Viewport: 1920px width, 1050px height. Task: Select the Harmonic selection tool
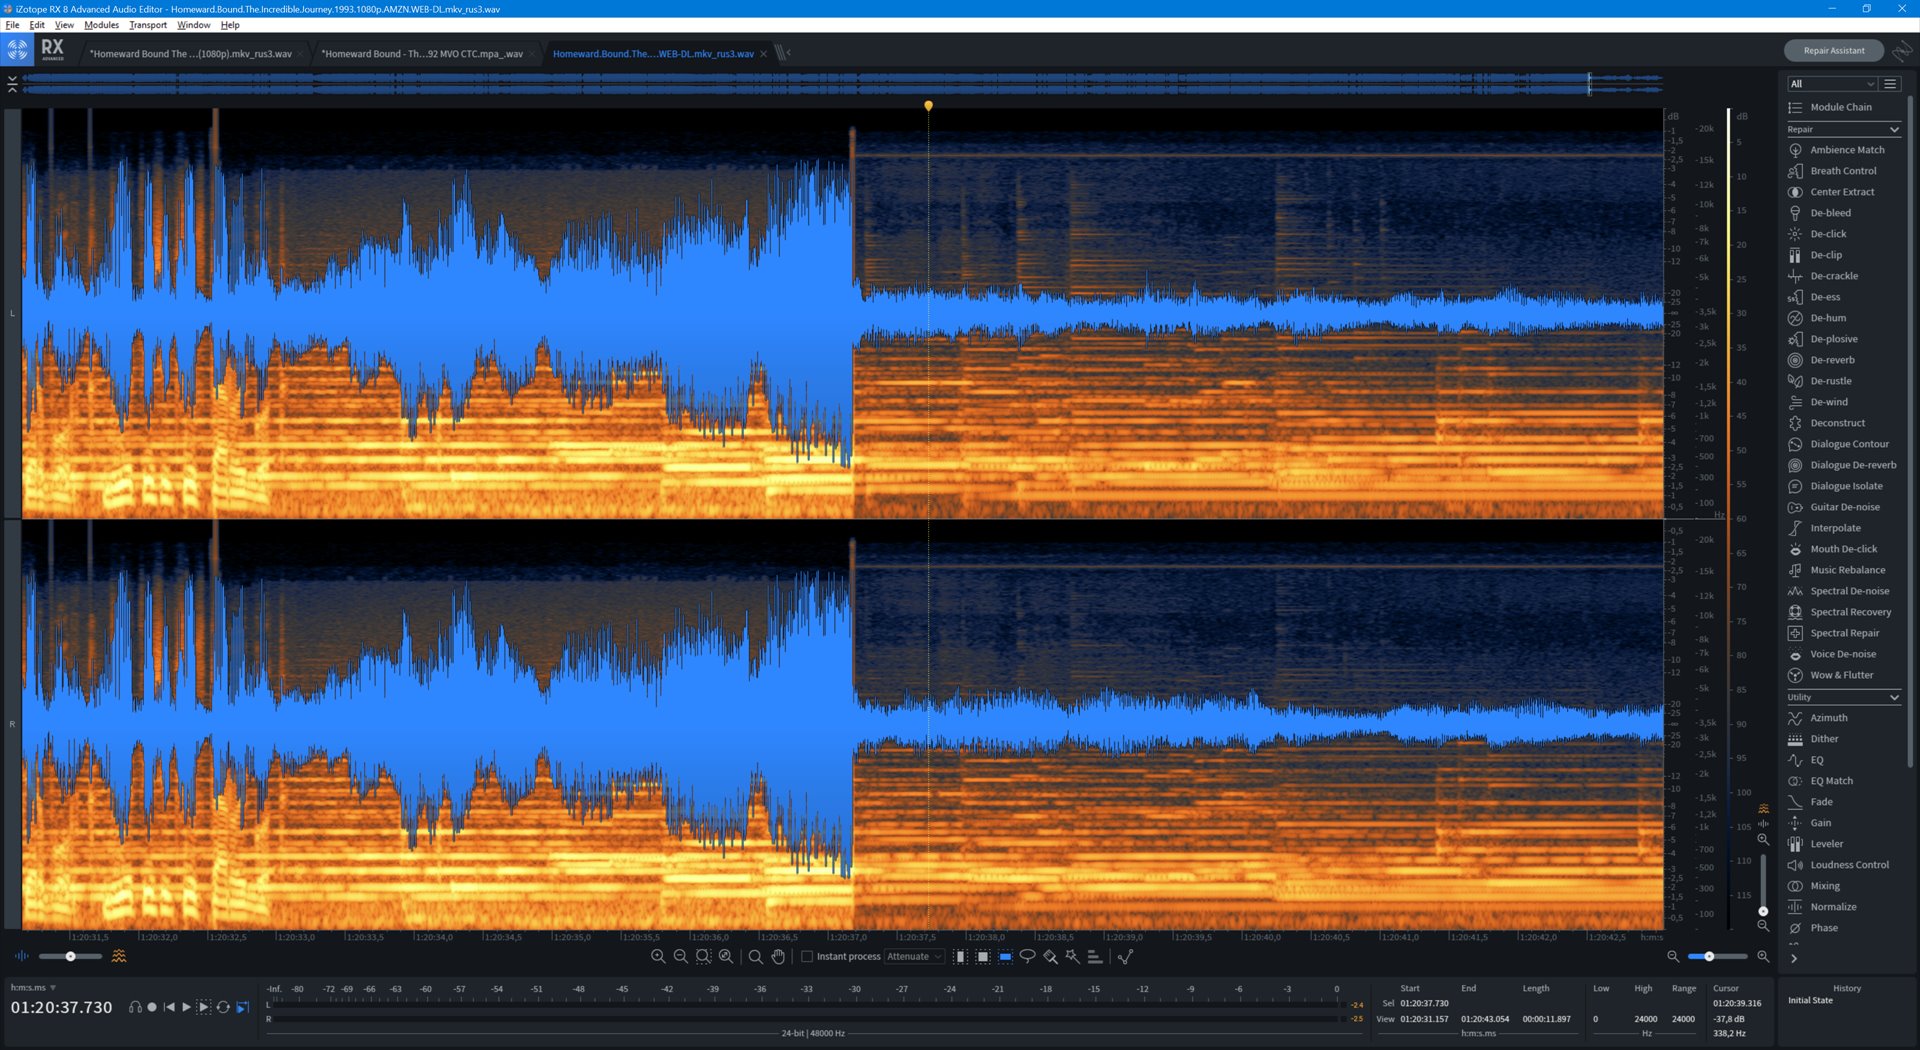coord(1095,957)
